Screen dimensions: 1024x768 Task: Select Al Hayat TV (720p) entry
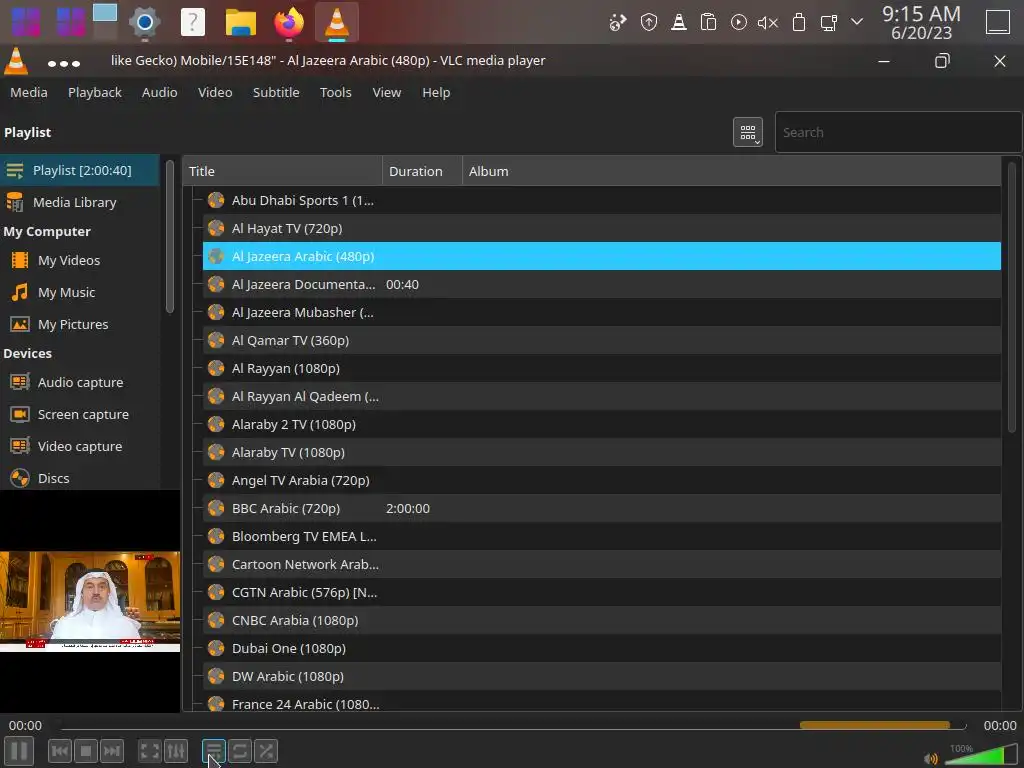pos(601,229)
